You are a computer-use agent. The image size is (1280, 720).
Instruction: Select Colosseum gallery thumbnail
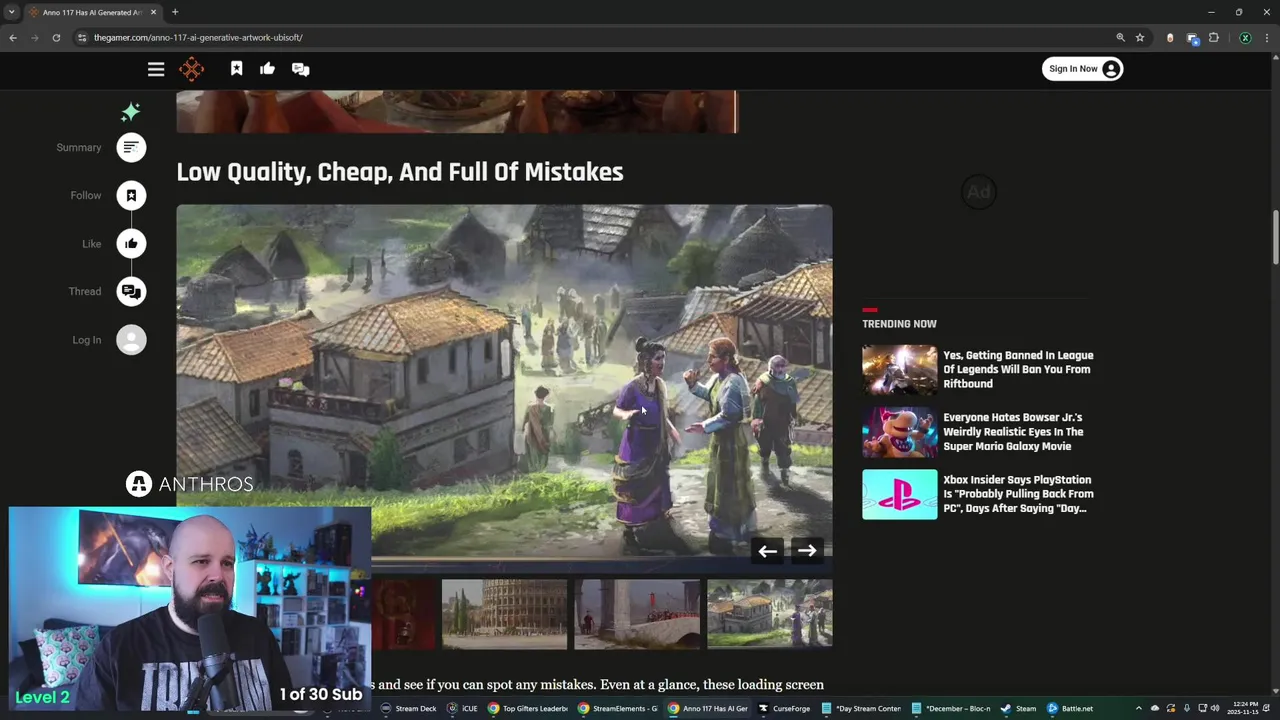point(504,614)
